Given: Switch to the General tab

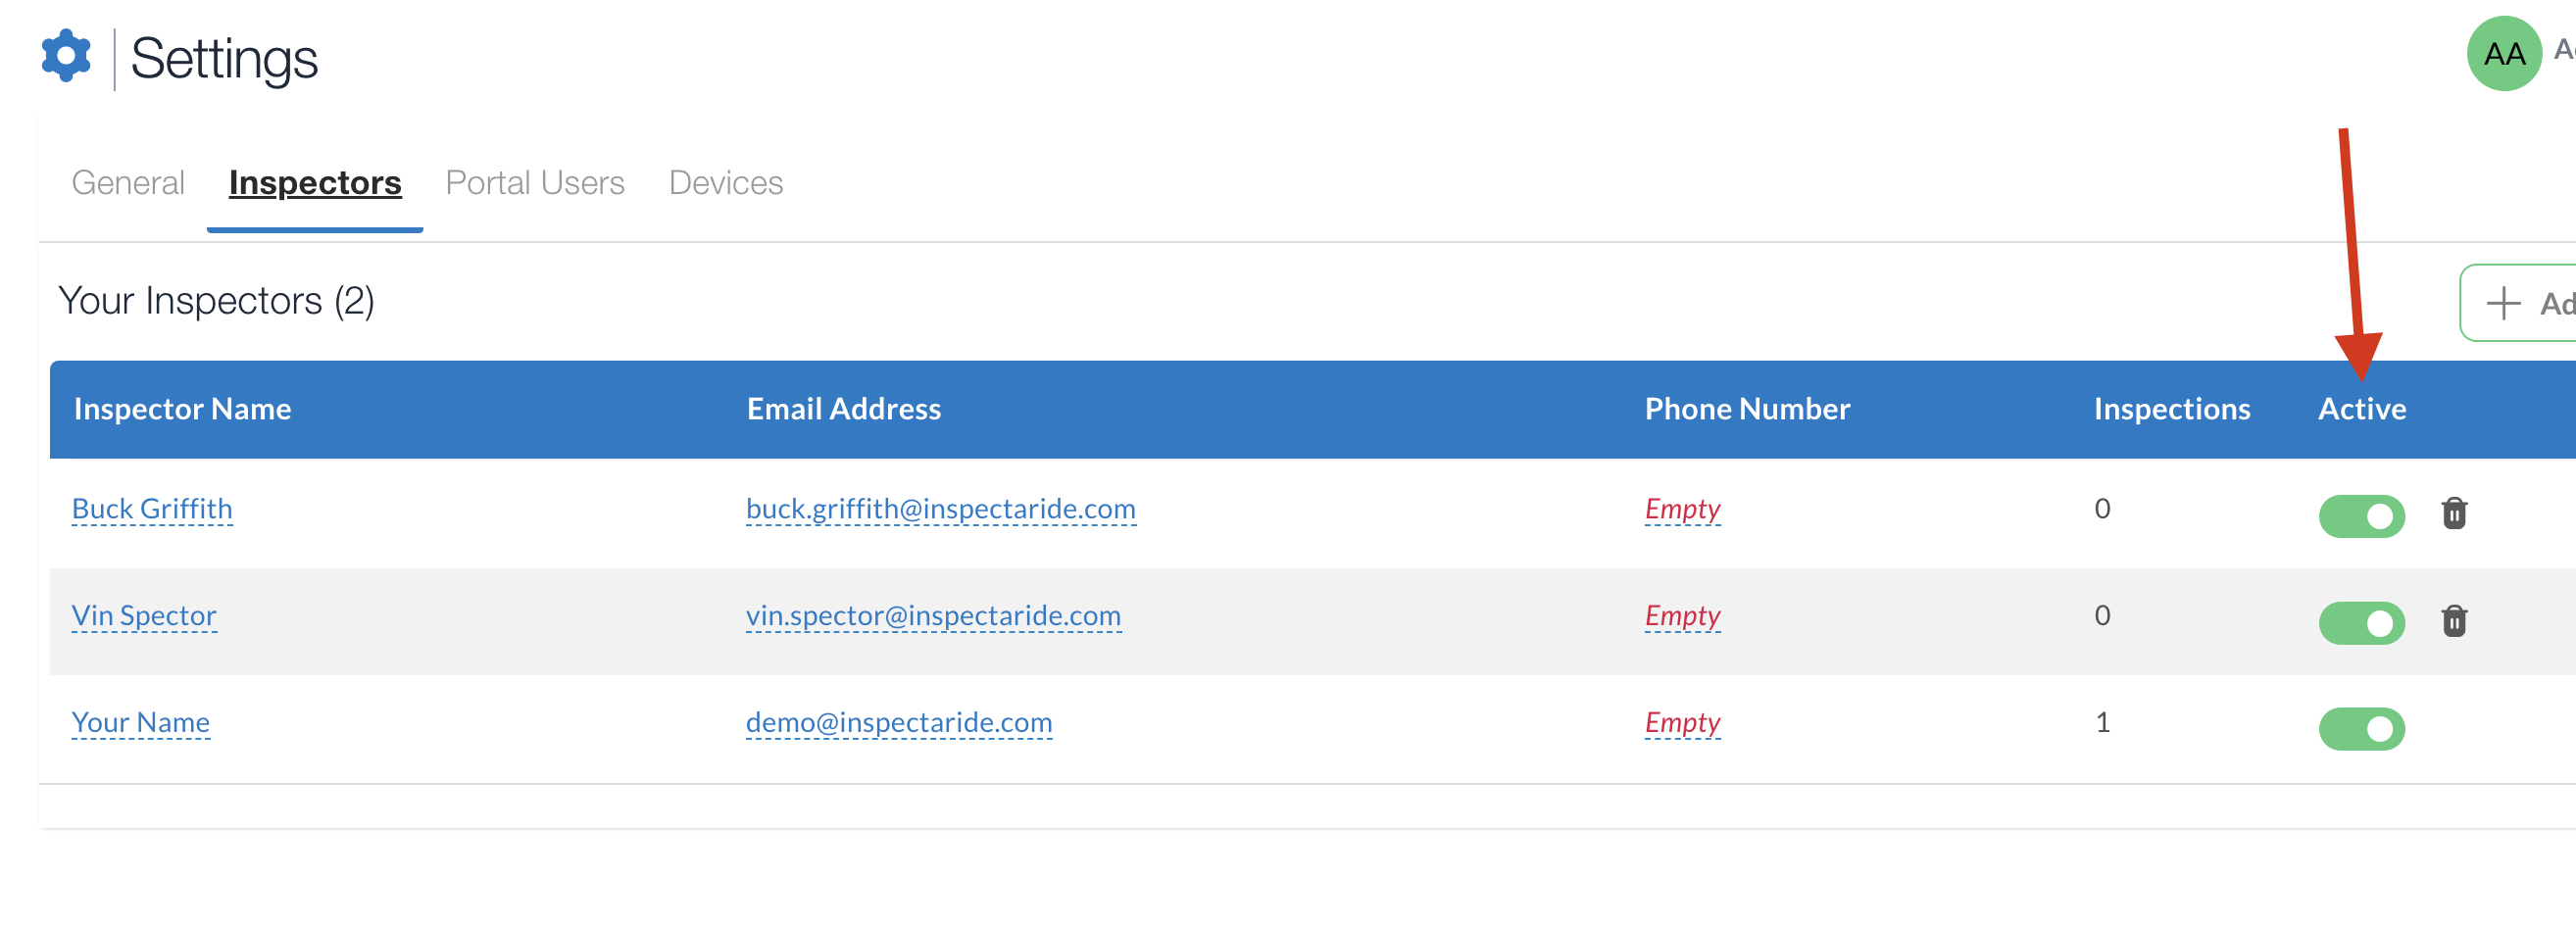Looking at the screenshot, I should pyautogui.click(x=128, y=183).
